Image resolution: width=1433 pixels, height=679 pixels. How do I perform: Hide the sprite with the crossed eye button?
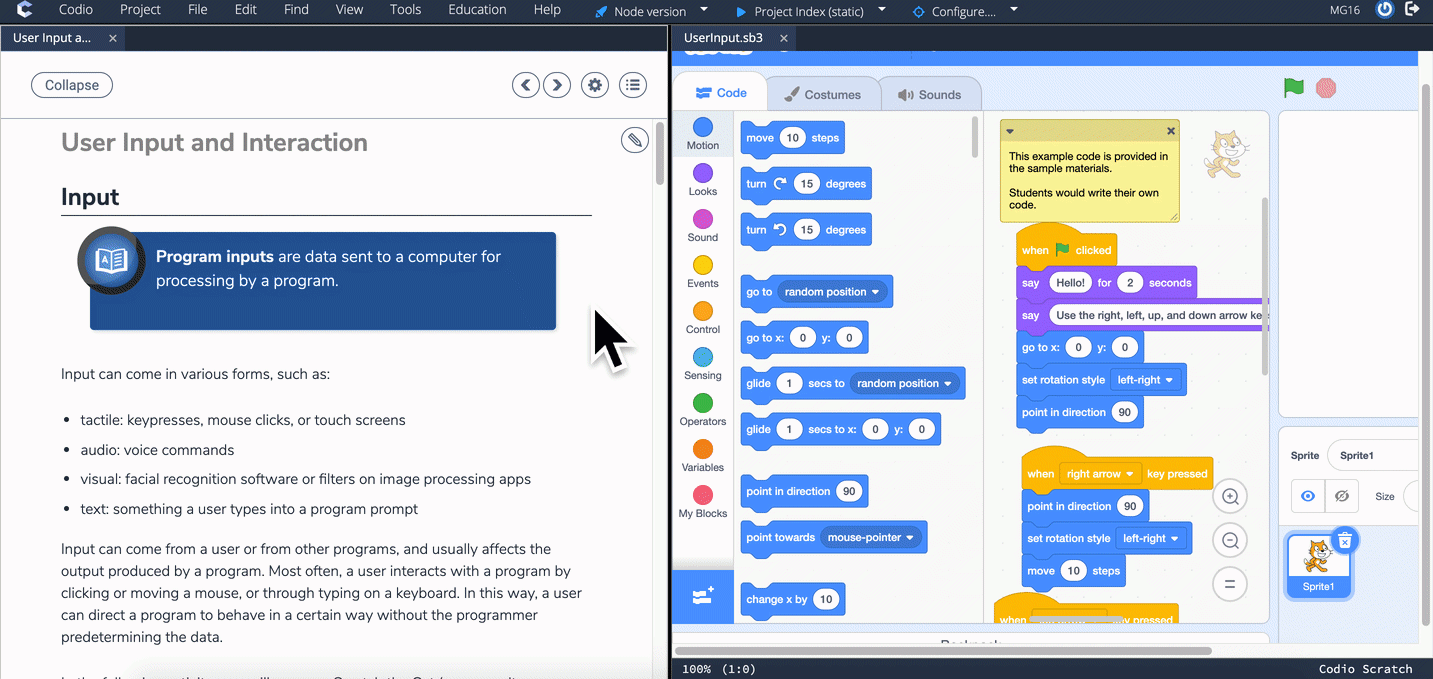point(1342,496)
